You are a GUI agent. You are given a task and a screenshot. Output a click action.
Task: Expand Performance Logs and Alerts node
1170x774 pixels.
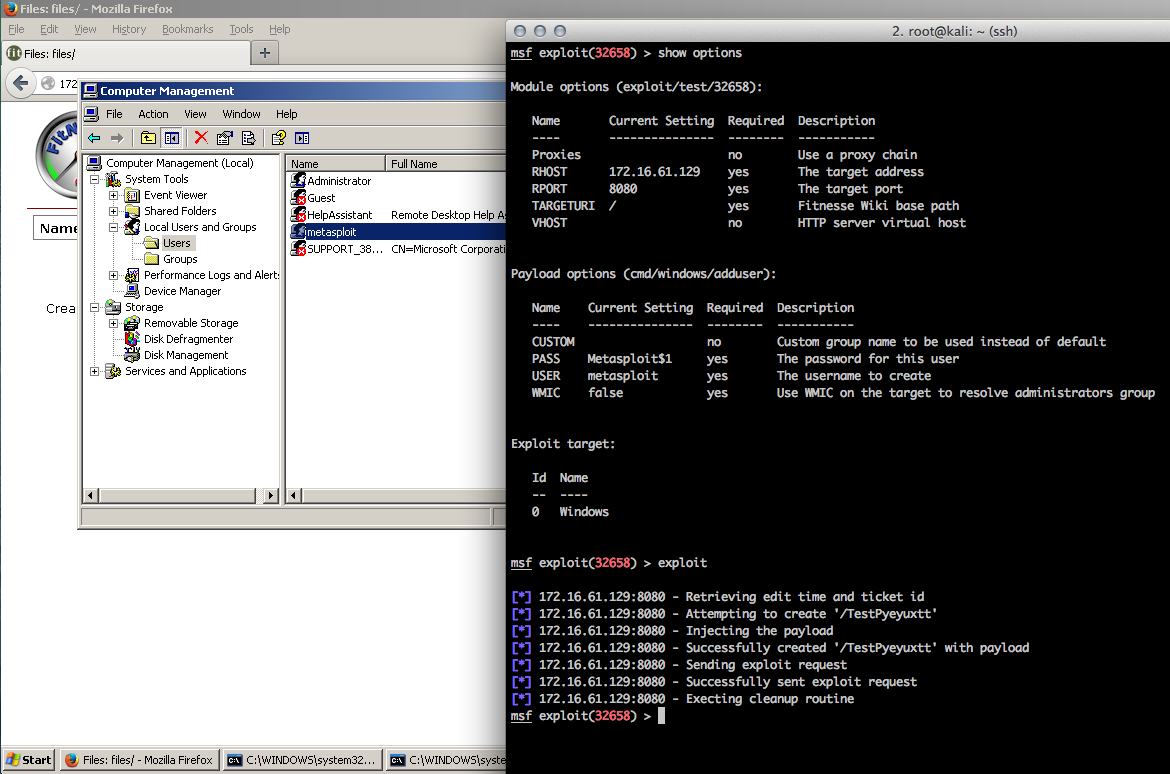tap(113, 275)
